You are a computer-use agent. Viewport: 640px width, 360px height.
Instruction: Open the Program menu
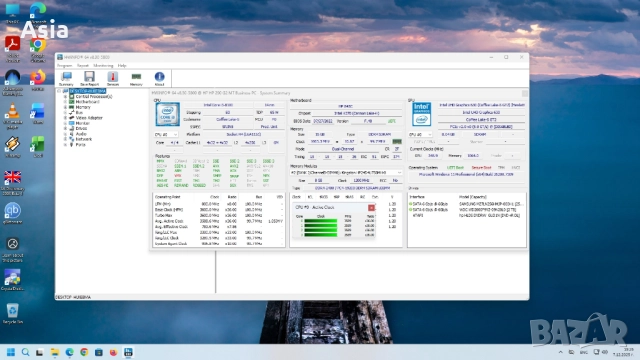click(x=64, y=65)
